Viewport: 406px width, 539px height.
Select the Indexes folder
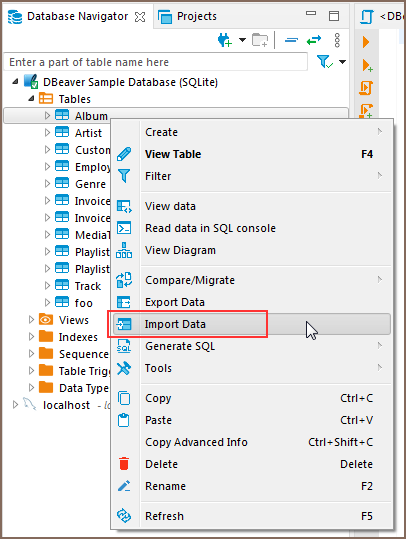pos(78,337)
